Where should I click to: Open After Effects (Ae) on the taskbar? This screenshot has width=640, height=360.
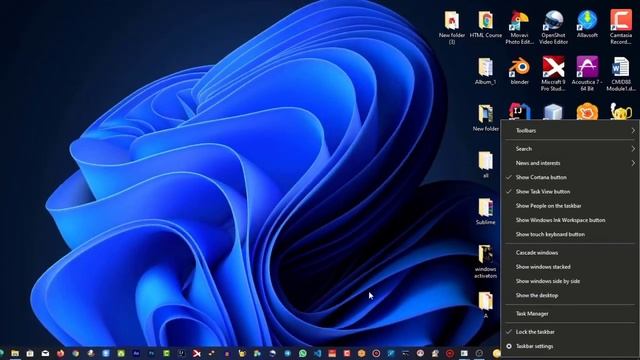point(136,353)
